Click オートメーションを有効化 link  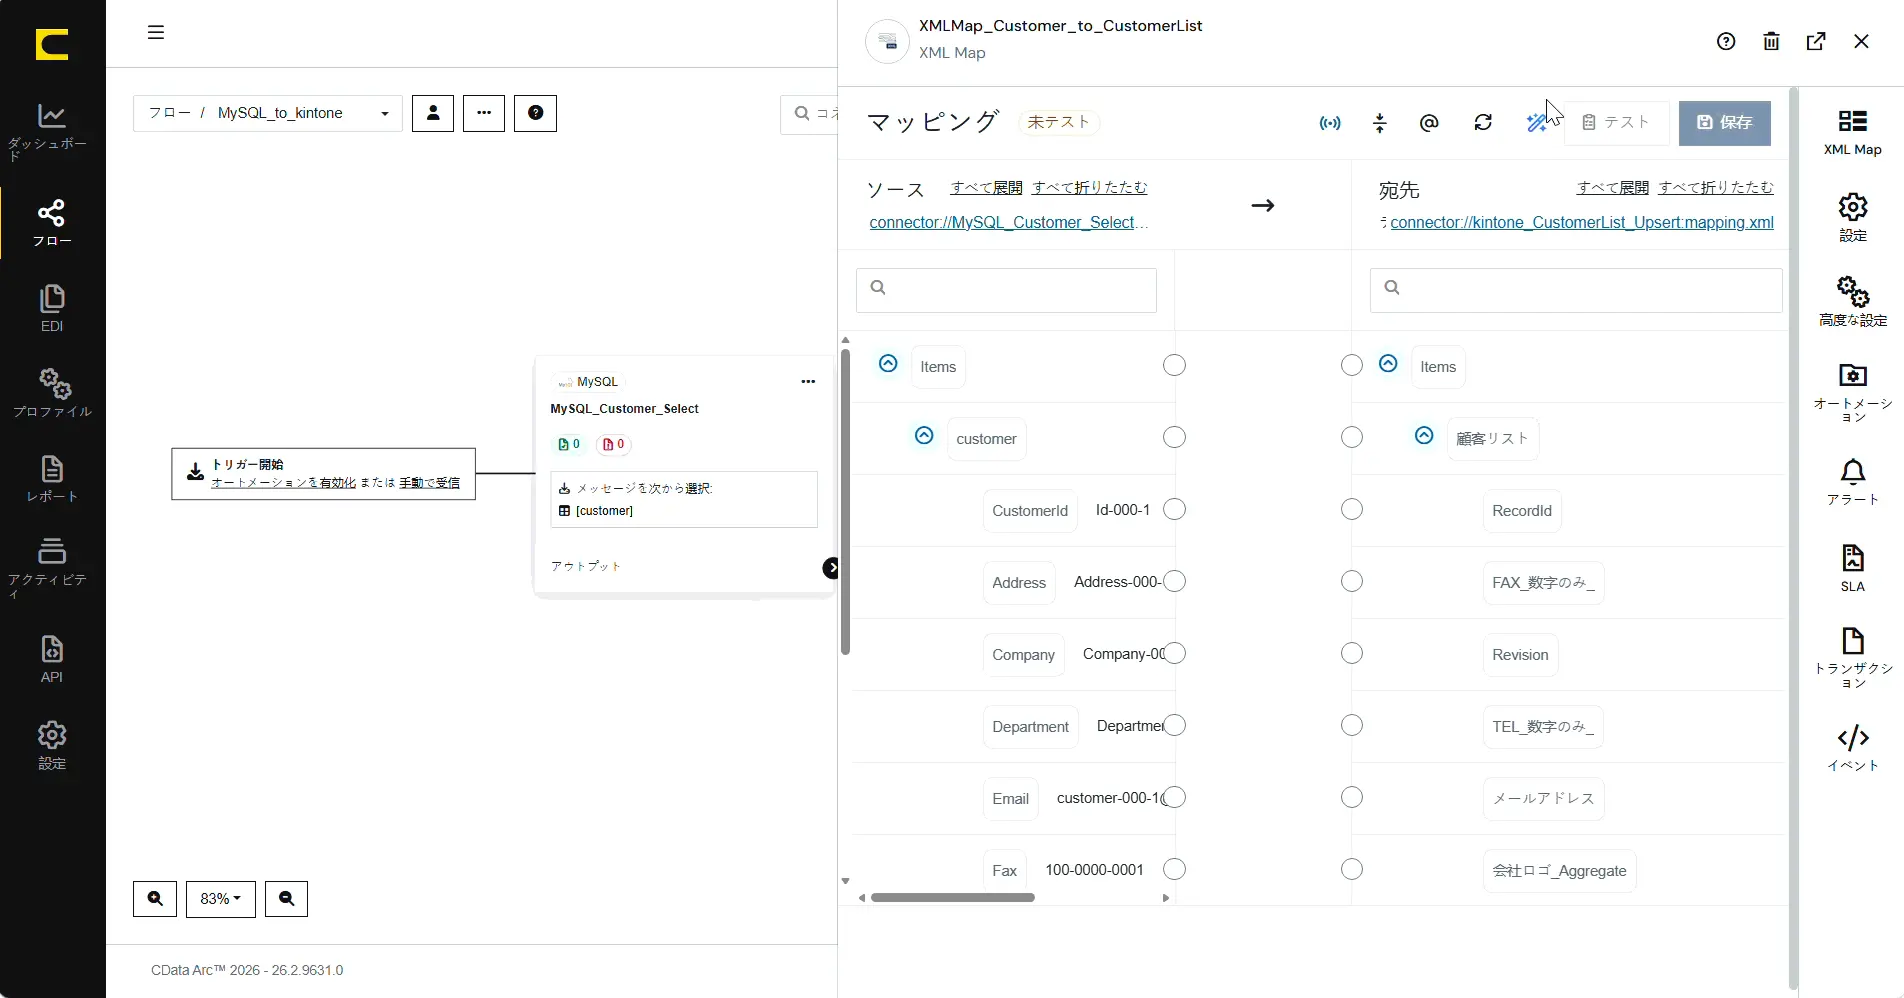tap(283, 482)
